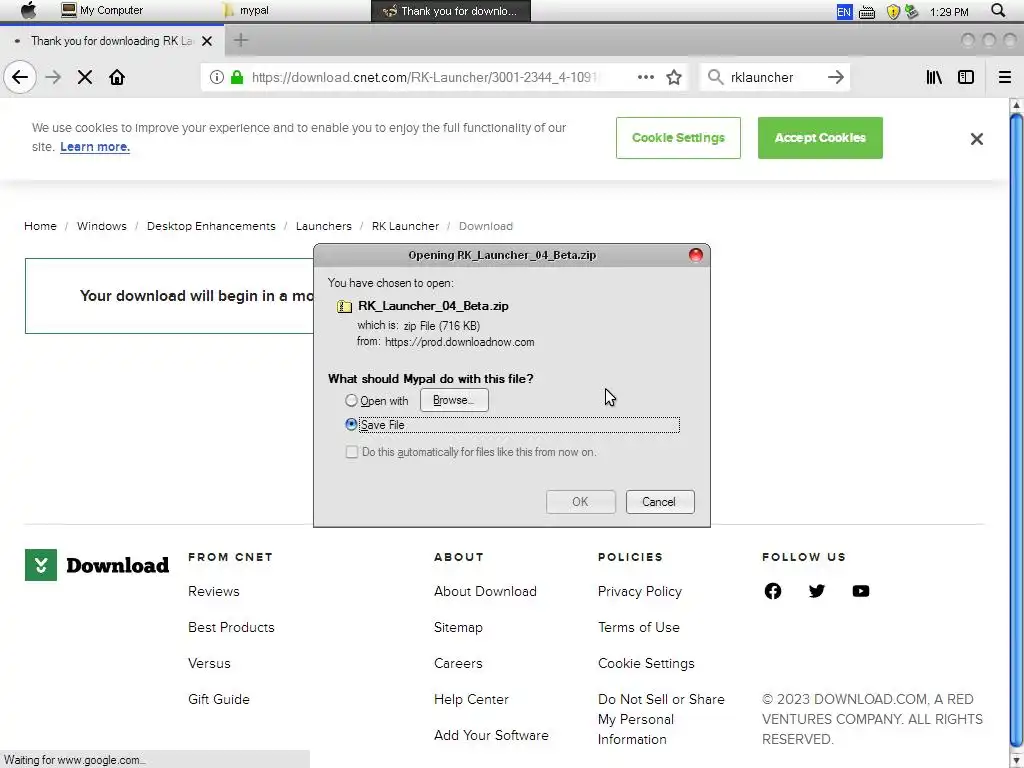Open the Twitter icon under Follow Us
This screenshot has width=1024, height=768.
point(816,591)
